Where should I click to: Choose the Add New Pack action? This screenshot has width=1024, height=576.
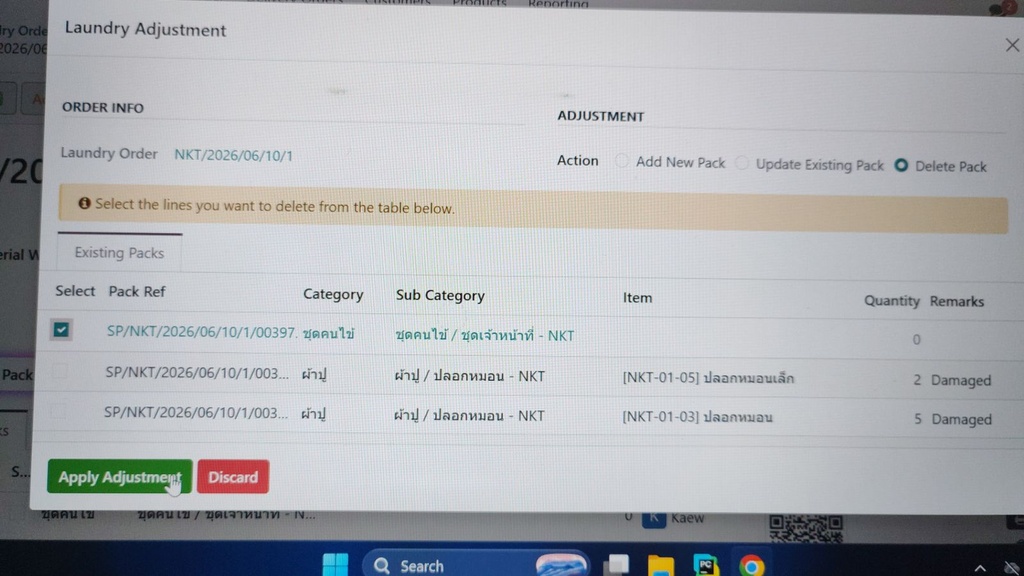pos(622,161)
